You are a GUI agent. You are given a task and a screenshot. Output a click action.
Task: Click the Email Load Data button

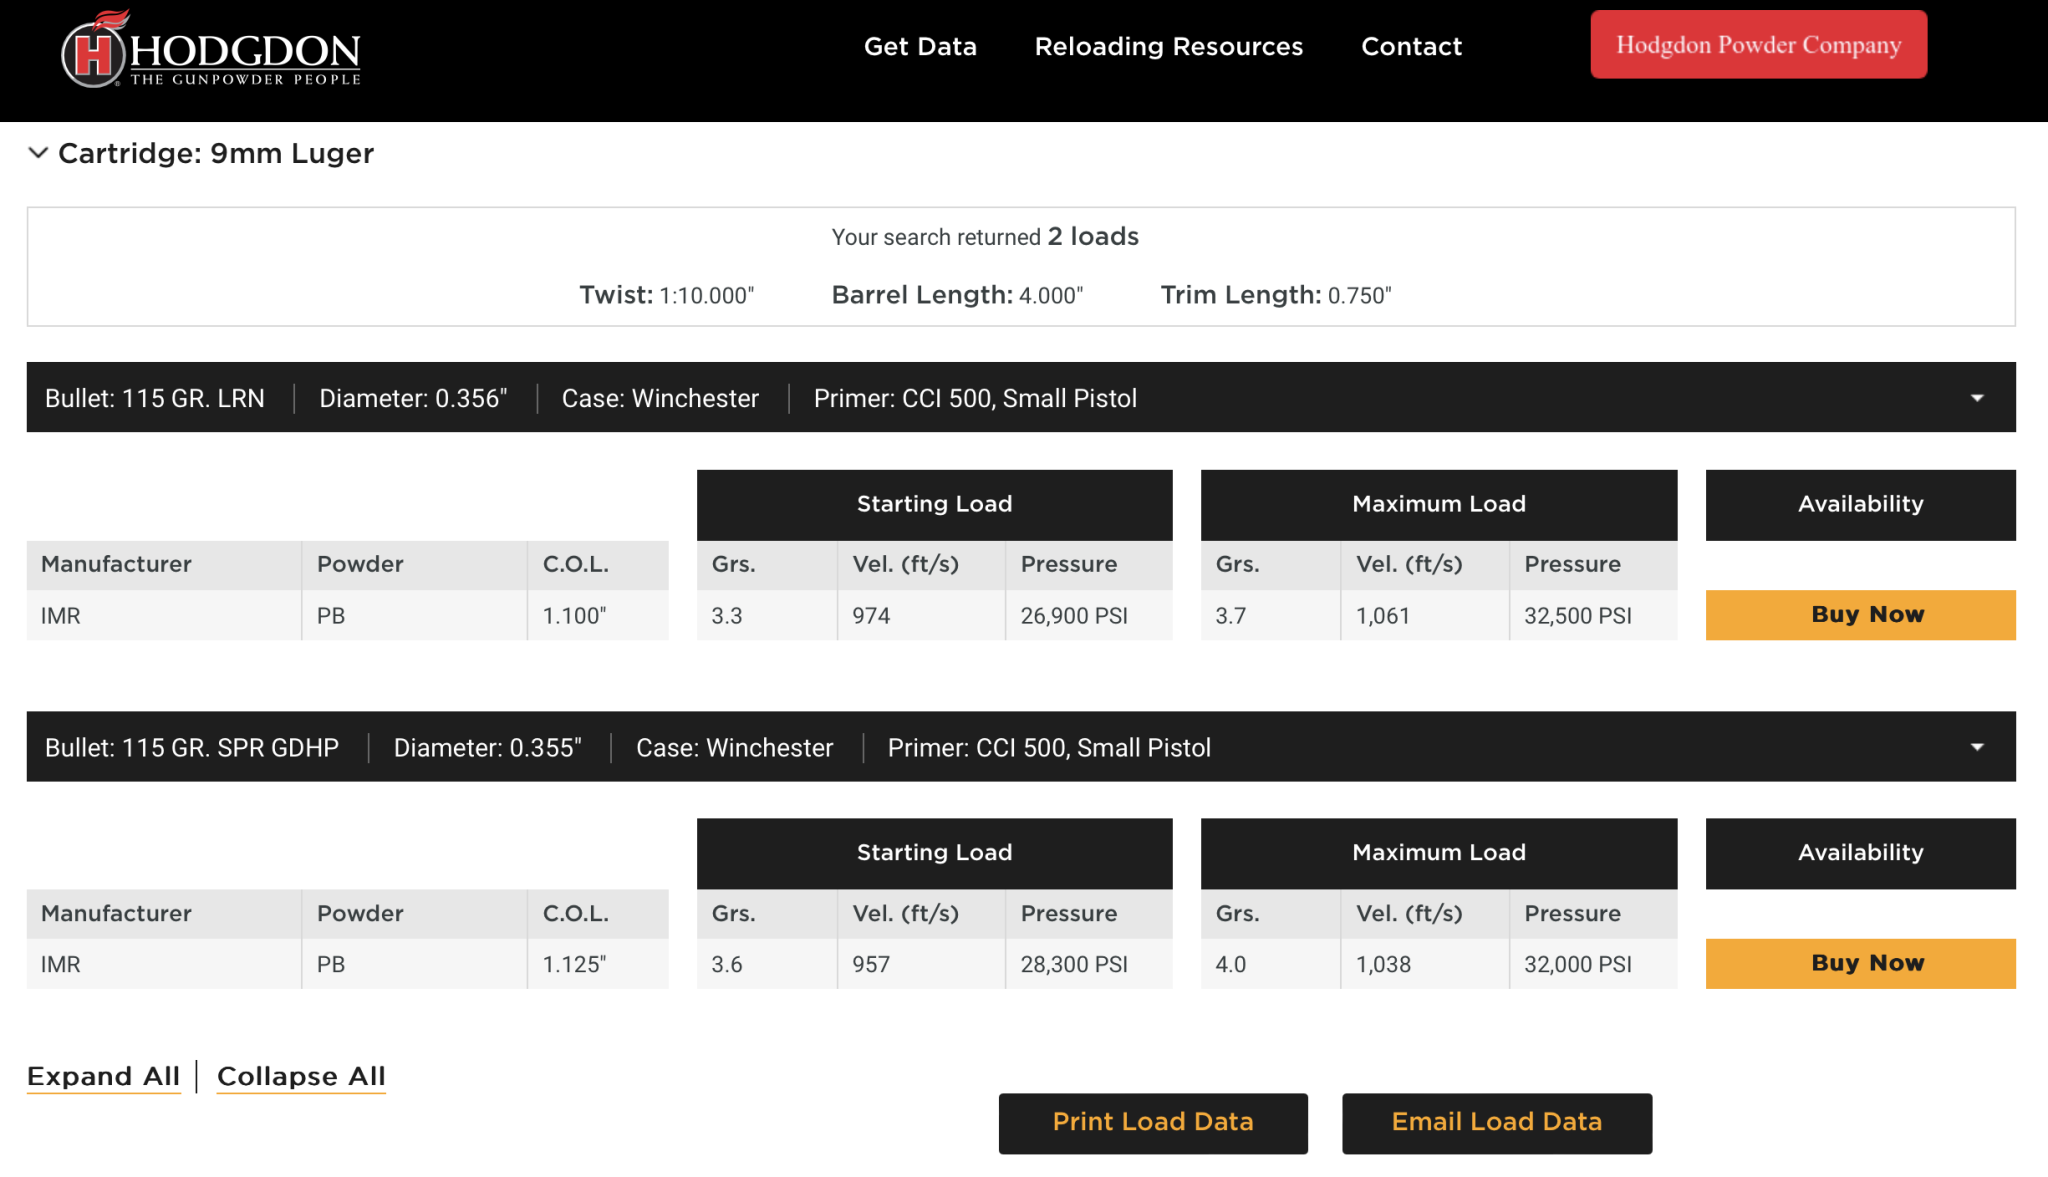[1497, 1122]
